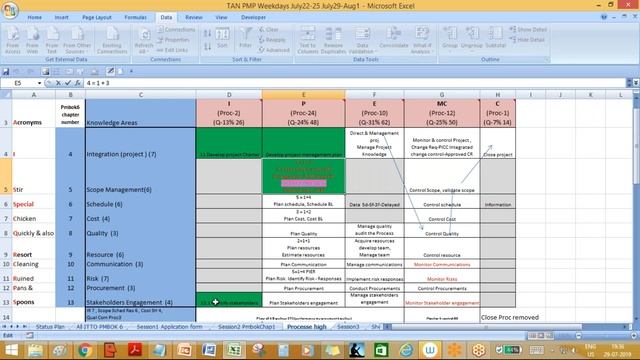
Task: Open the Group rows dropdown
Action: pyautogui.click(x=450, y=40)
